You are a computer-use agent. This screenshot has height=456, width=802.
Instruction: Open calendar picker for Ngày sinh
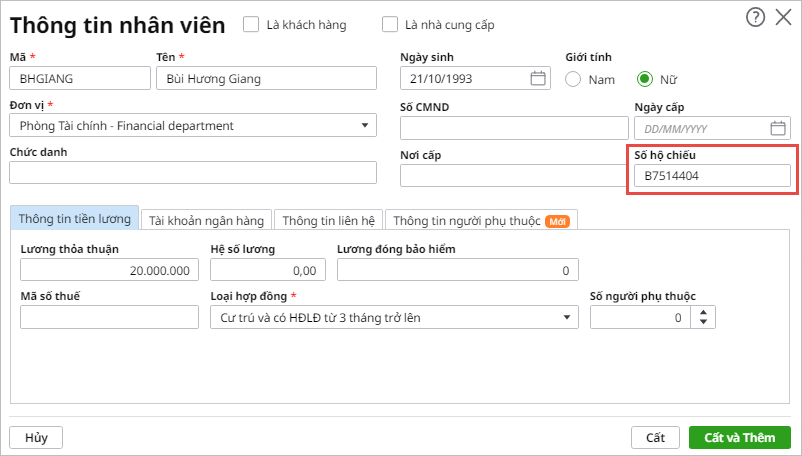click(x=538, y=78)
